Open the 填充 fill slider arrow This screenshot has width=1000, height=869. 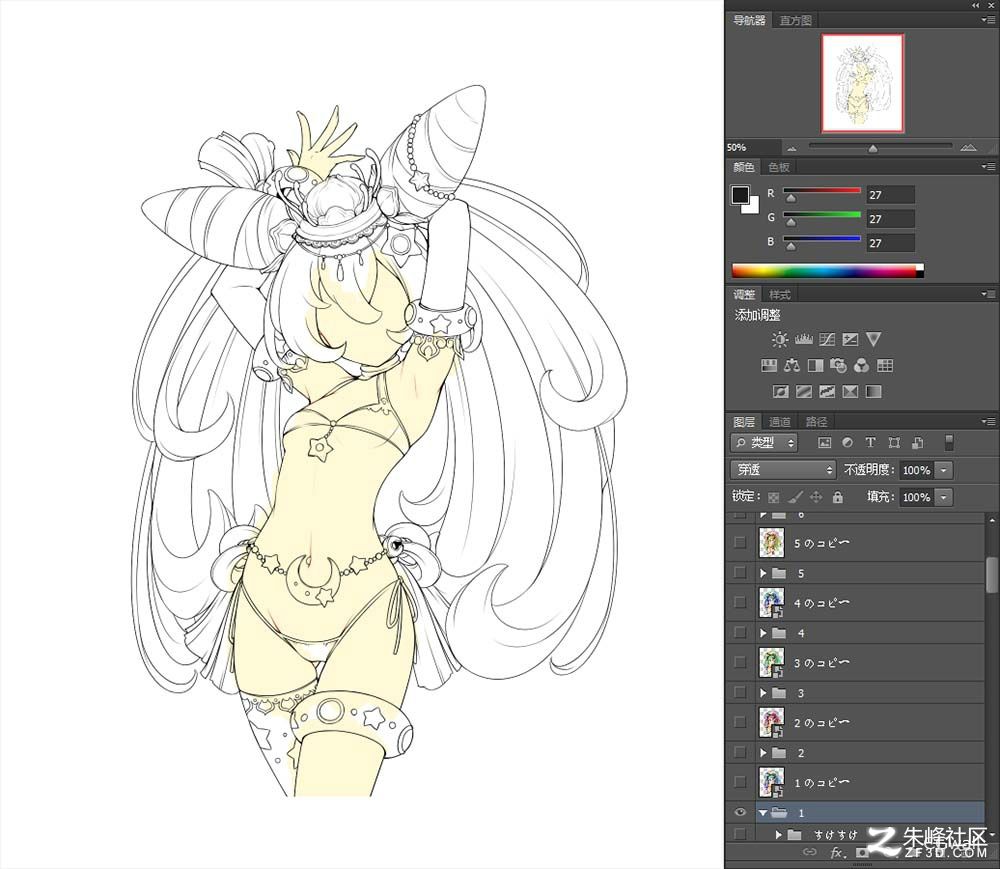pyautogui.click(x=944, y=497)
